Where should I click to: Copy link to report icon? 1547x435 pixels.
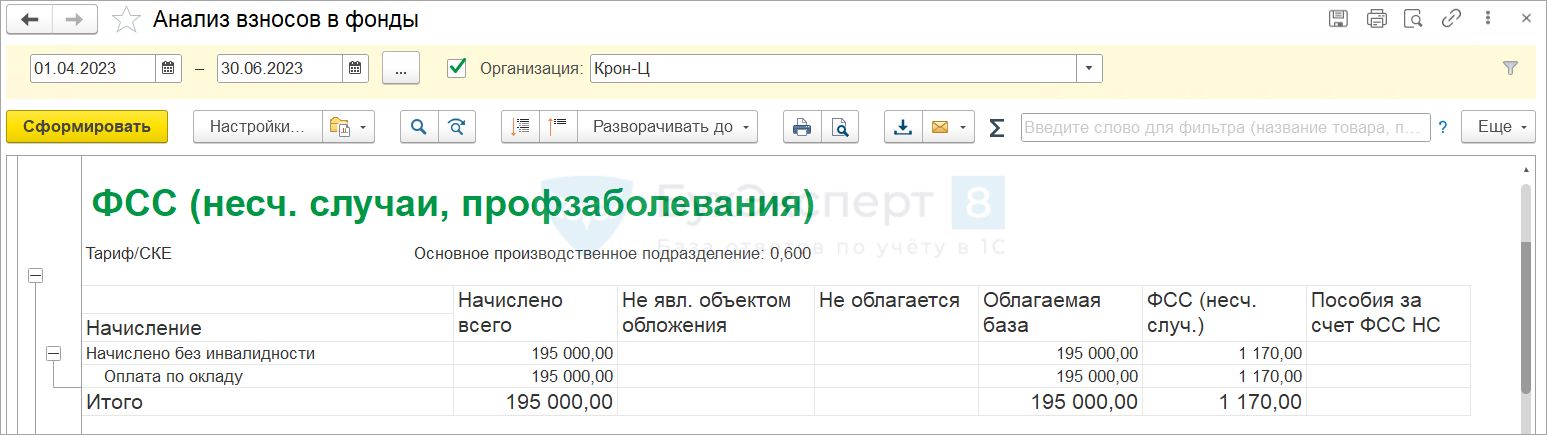[1451, 19]
